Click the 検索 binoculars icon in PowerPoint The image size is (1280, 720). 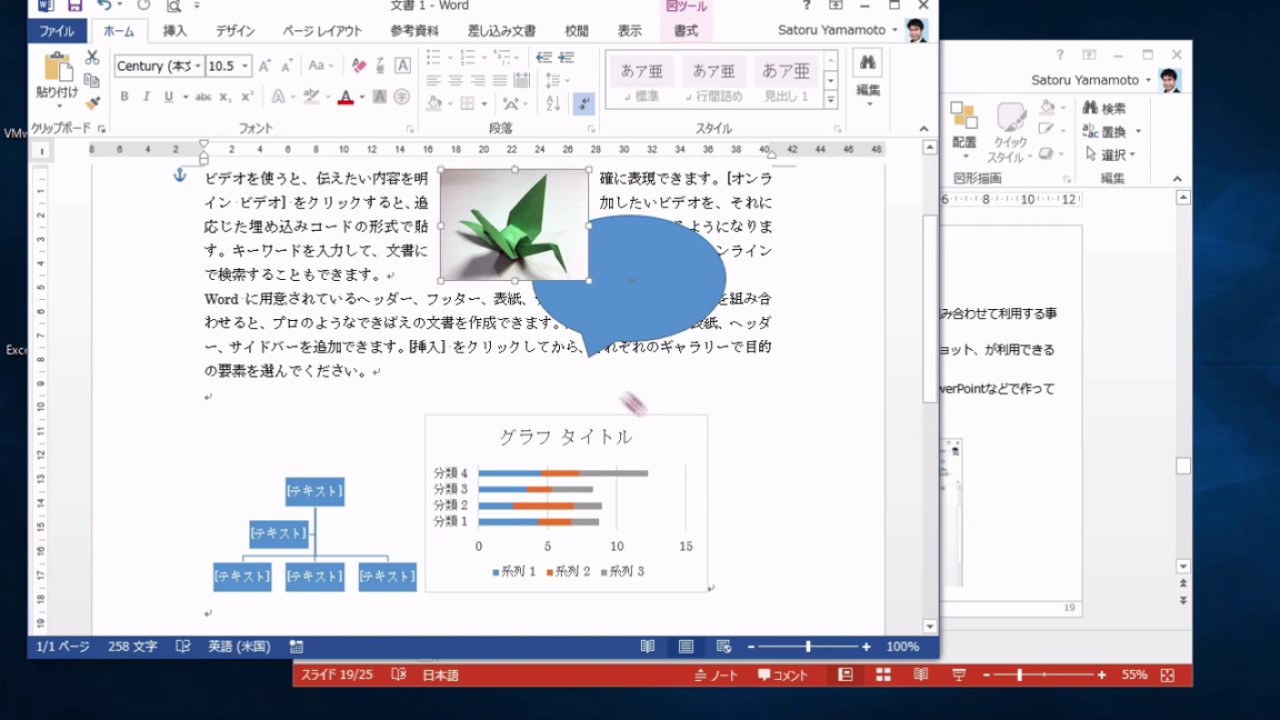[1090, 108]
